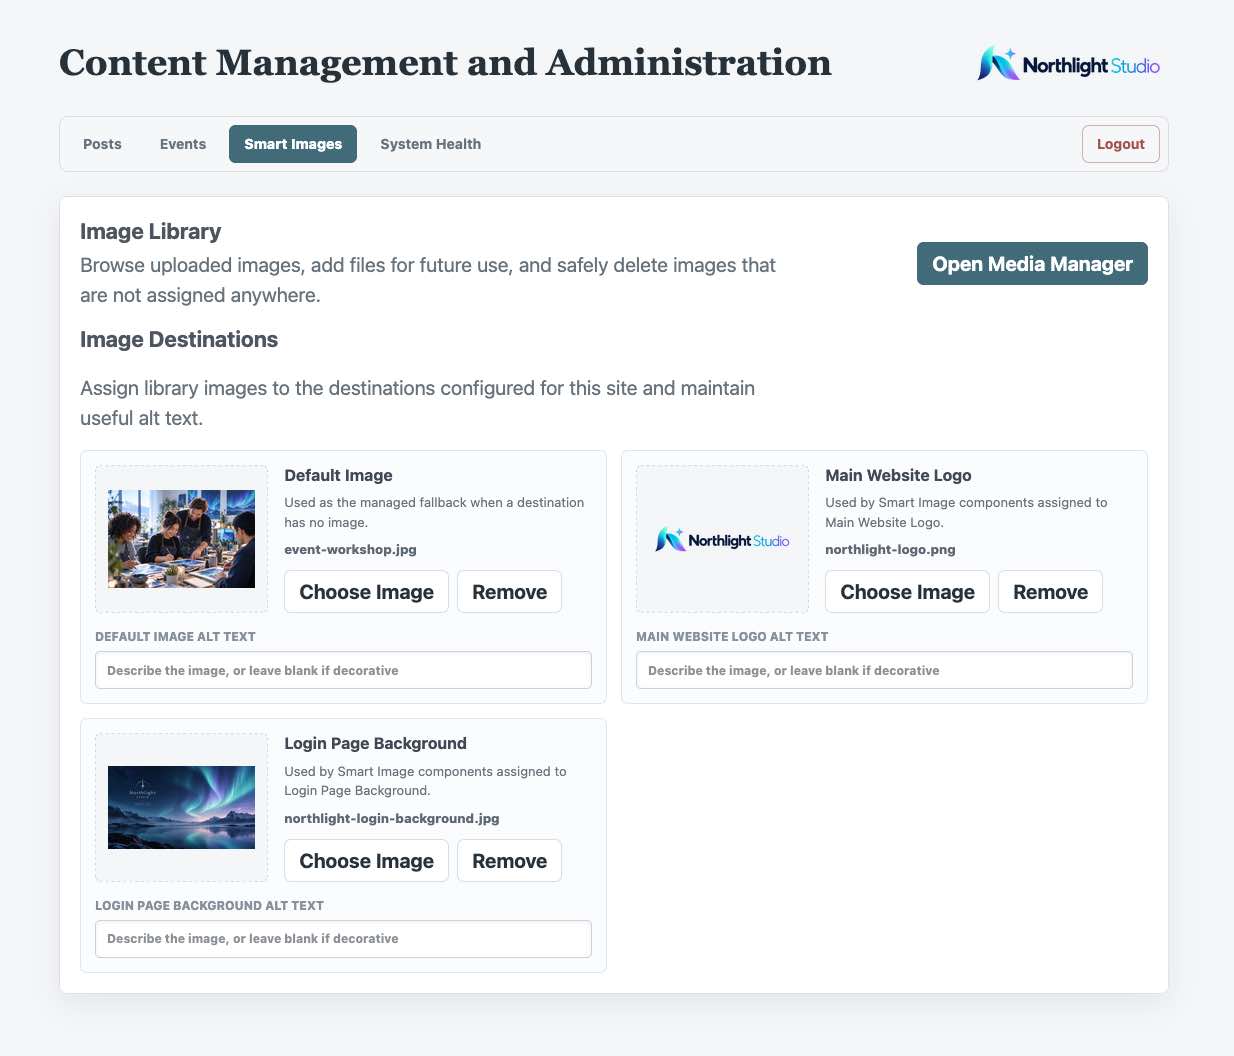The image size is (1234, 1056).
Task: Click the Image Destinations heading
Action: tap(179, 339)
